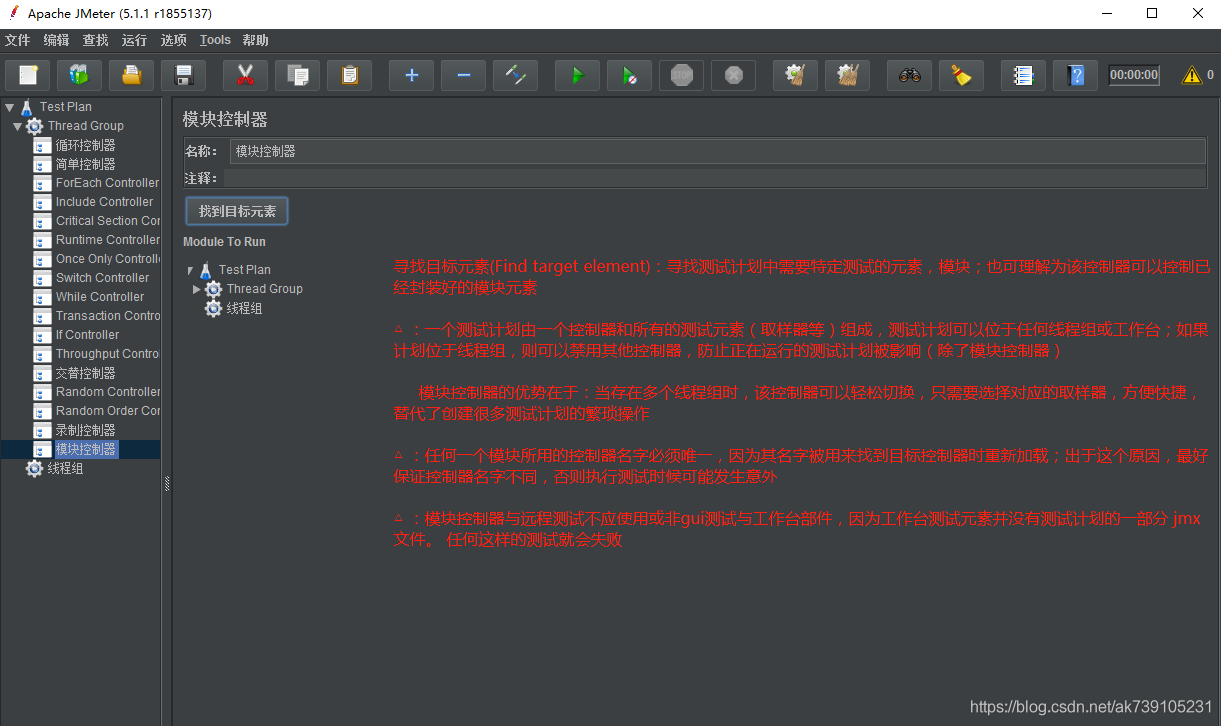Click the 00:00:00 elapsed timer display

(1134, 75)
